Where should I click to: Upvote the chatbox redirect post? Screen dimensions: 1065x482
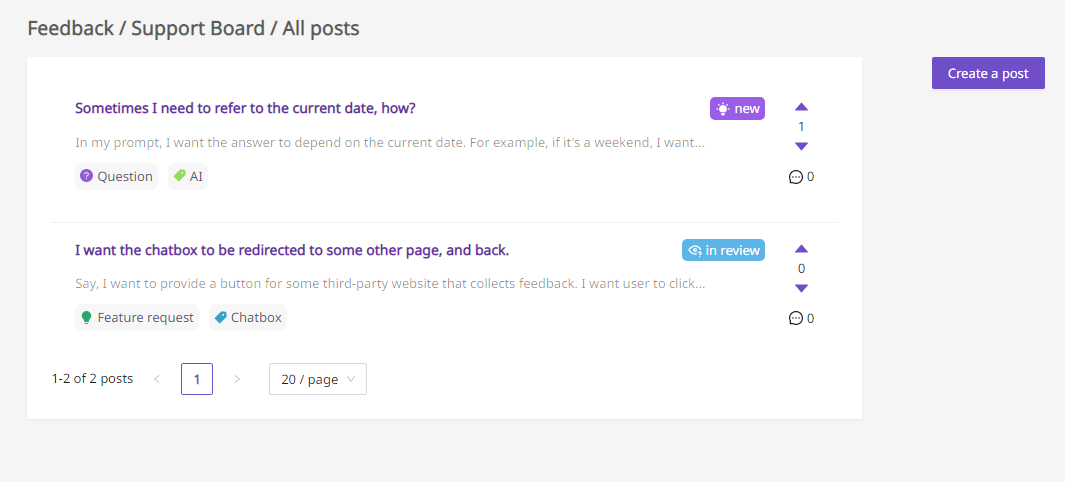801,249
